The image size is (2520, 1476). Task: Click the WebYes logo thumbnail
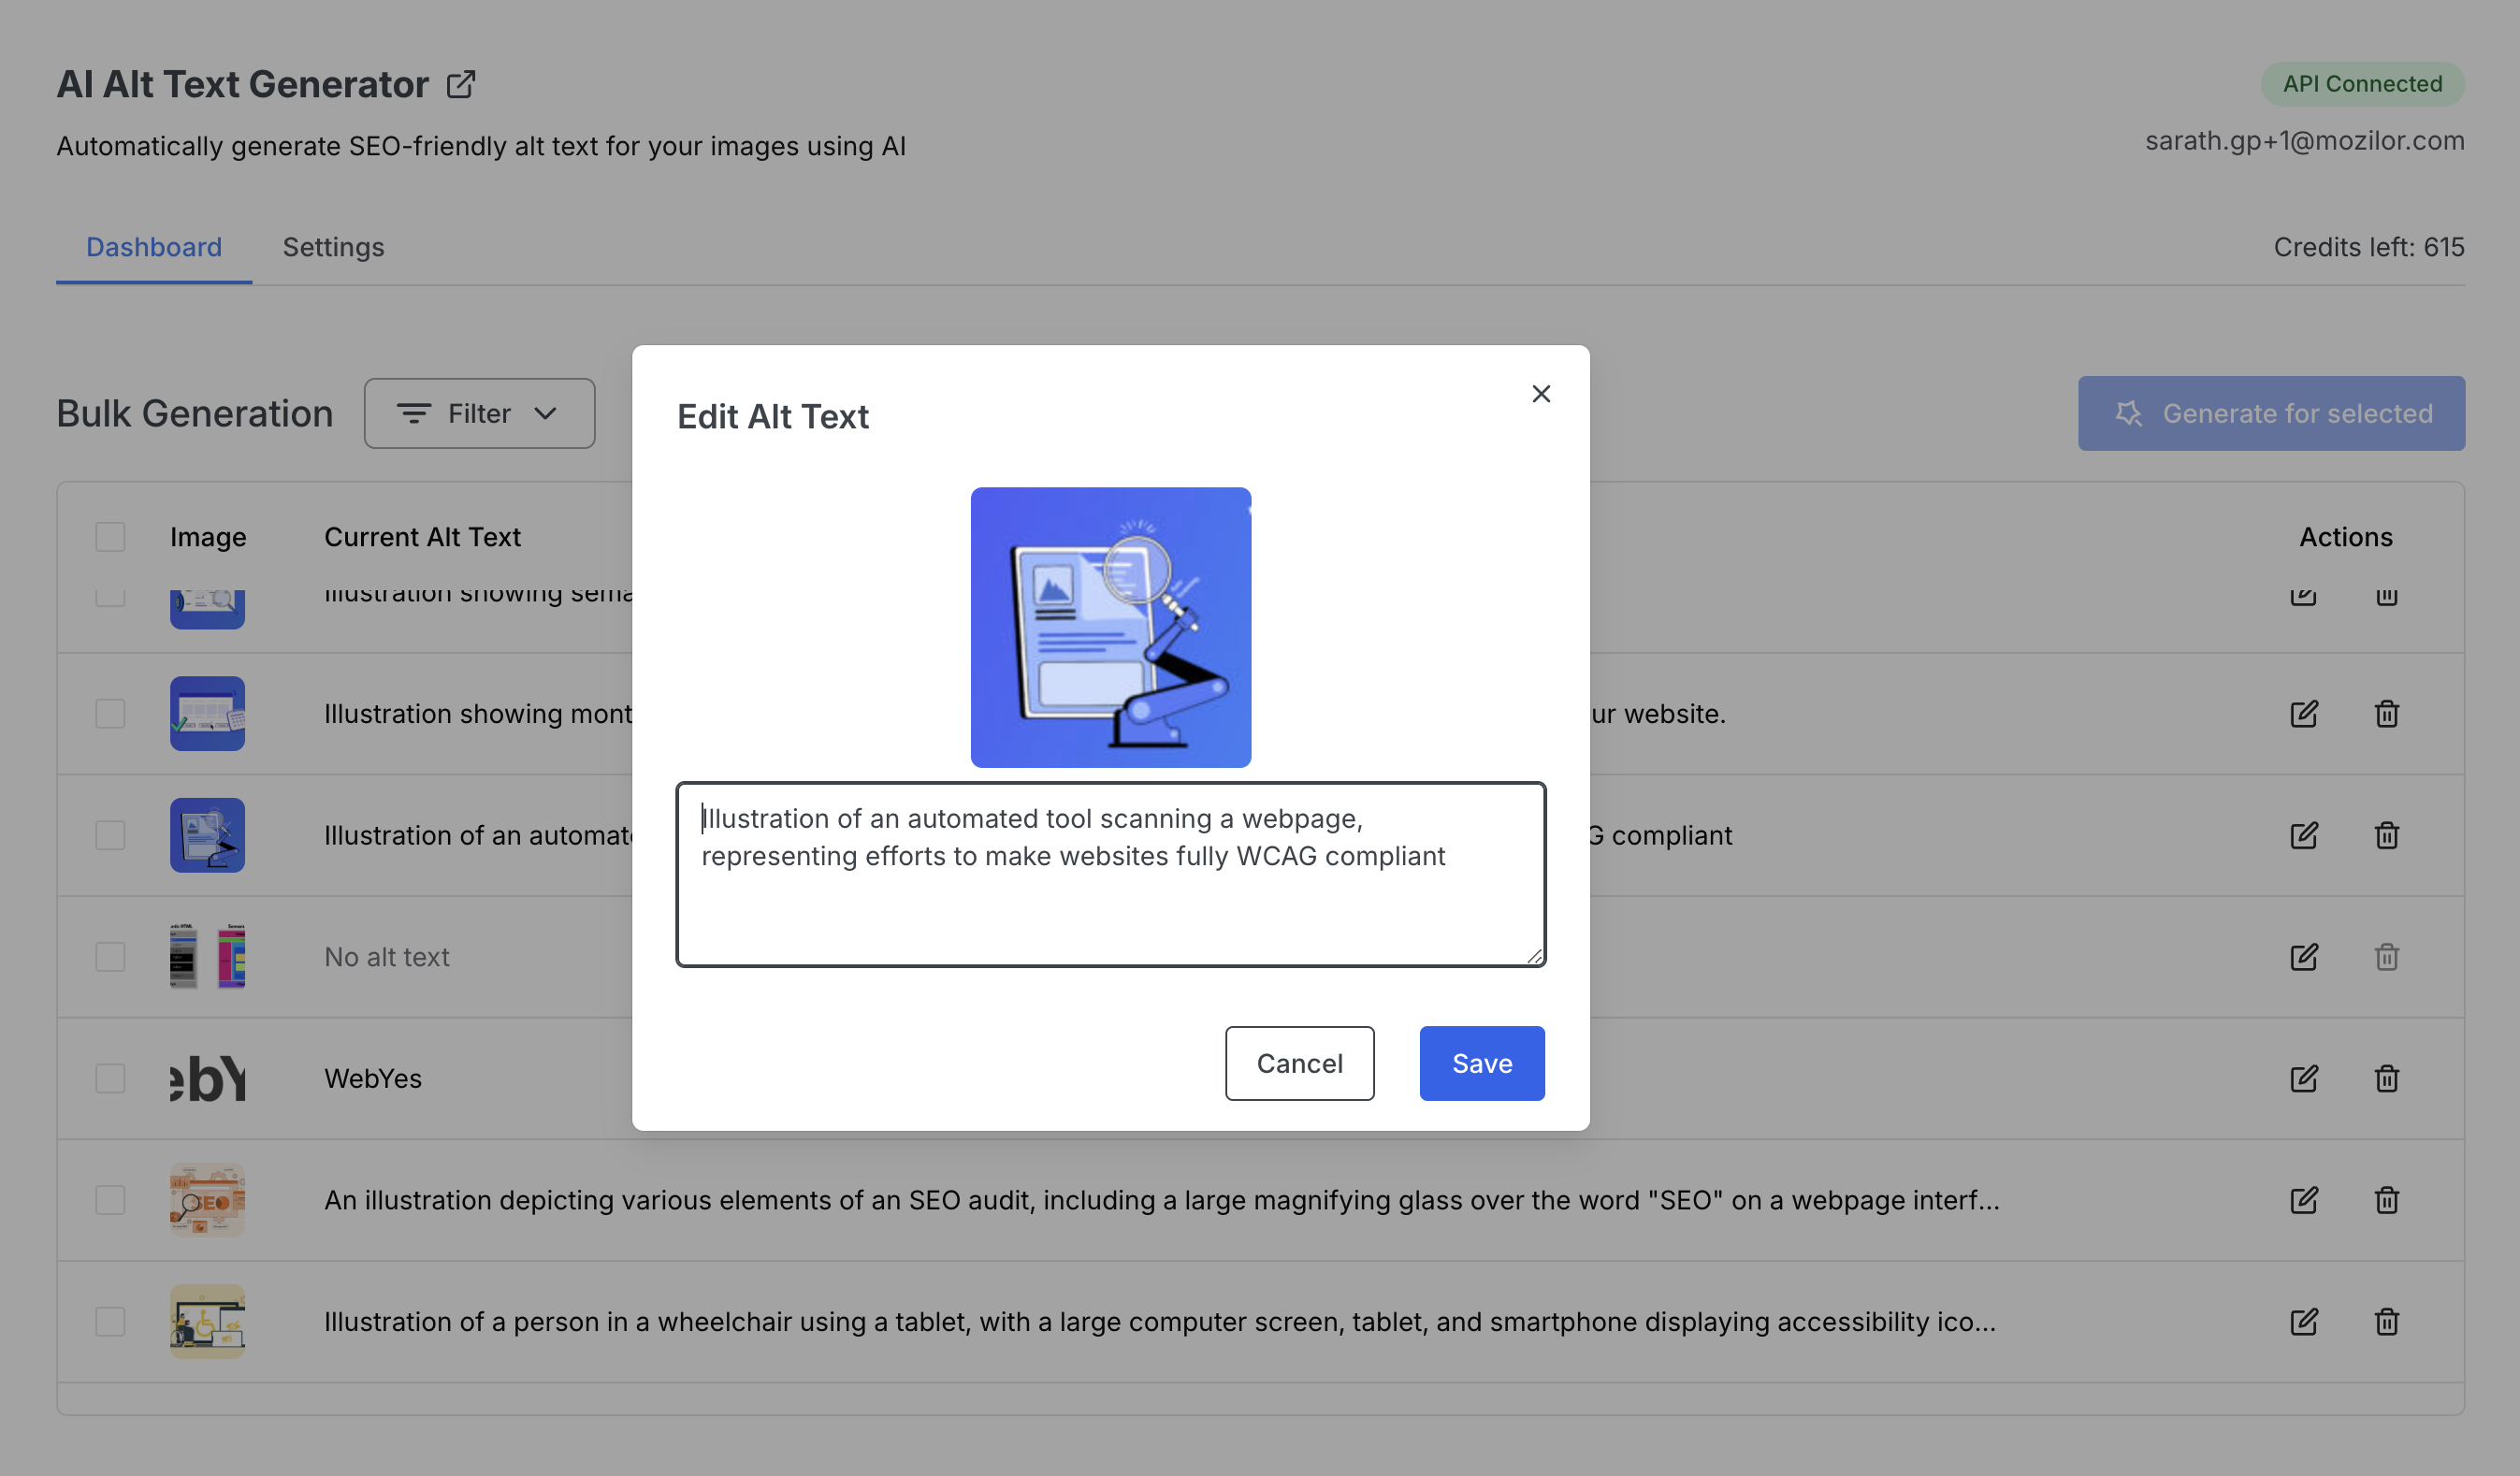coord(207,1078)
